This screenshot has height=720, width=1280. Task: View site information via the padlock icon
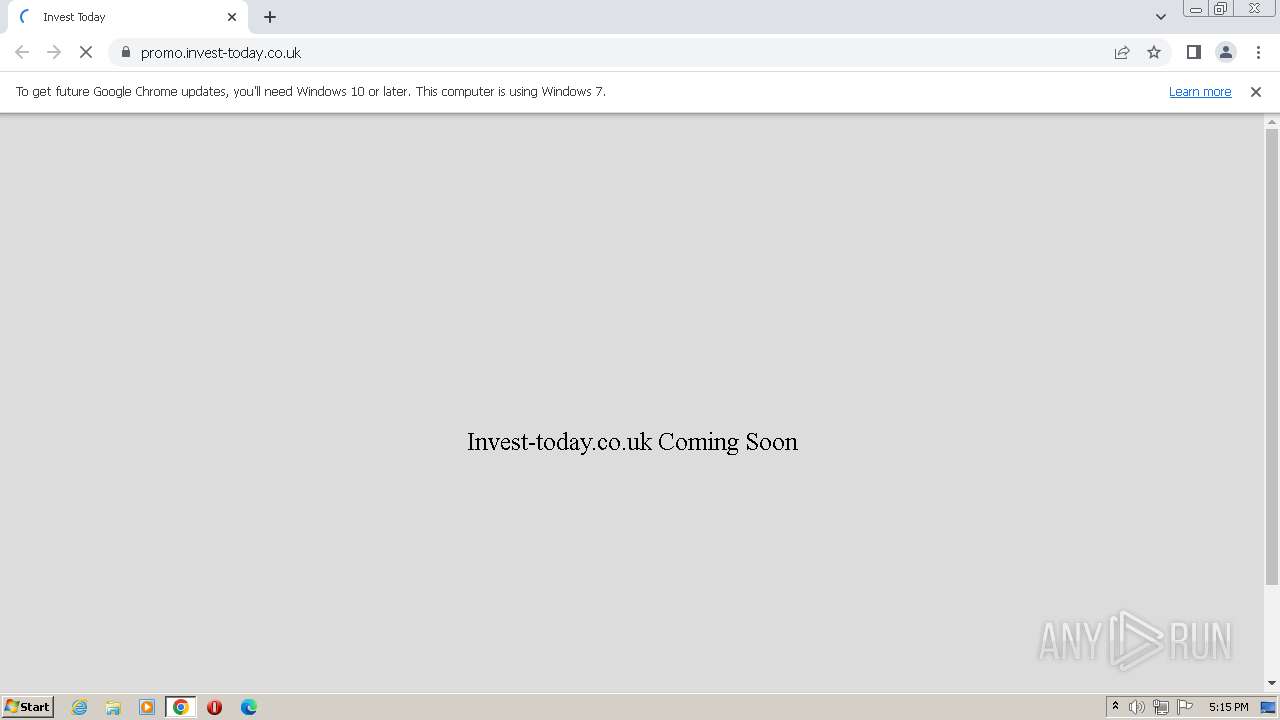click(x=126, y=52)
